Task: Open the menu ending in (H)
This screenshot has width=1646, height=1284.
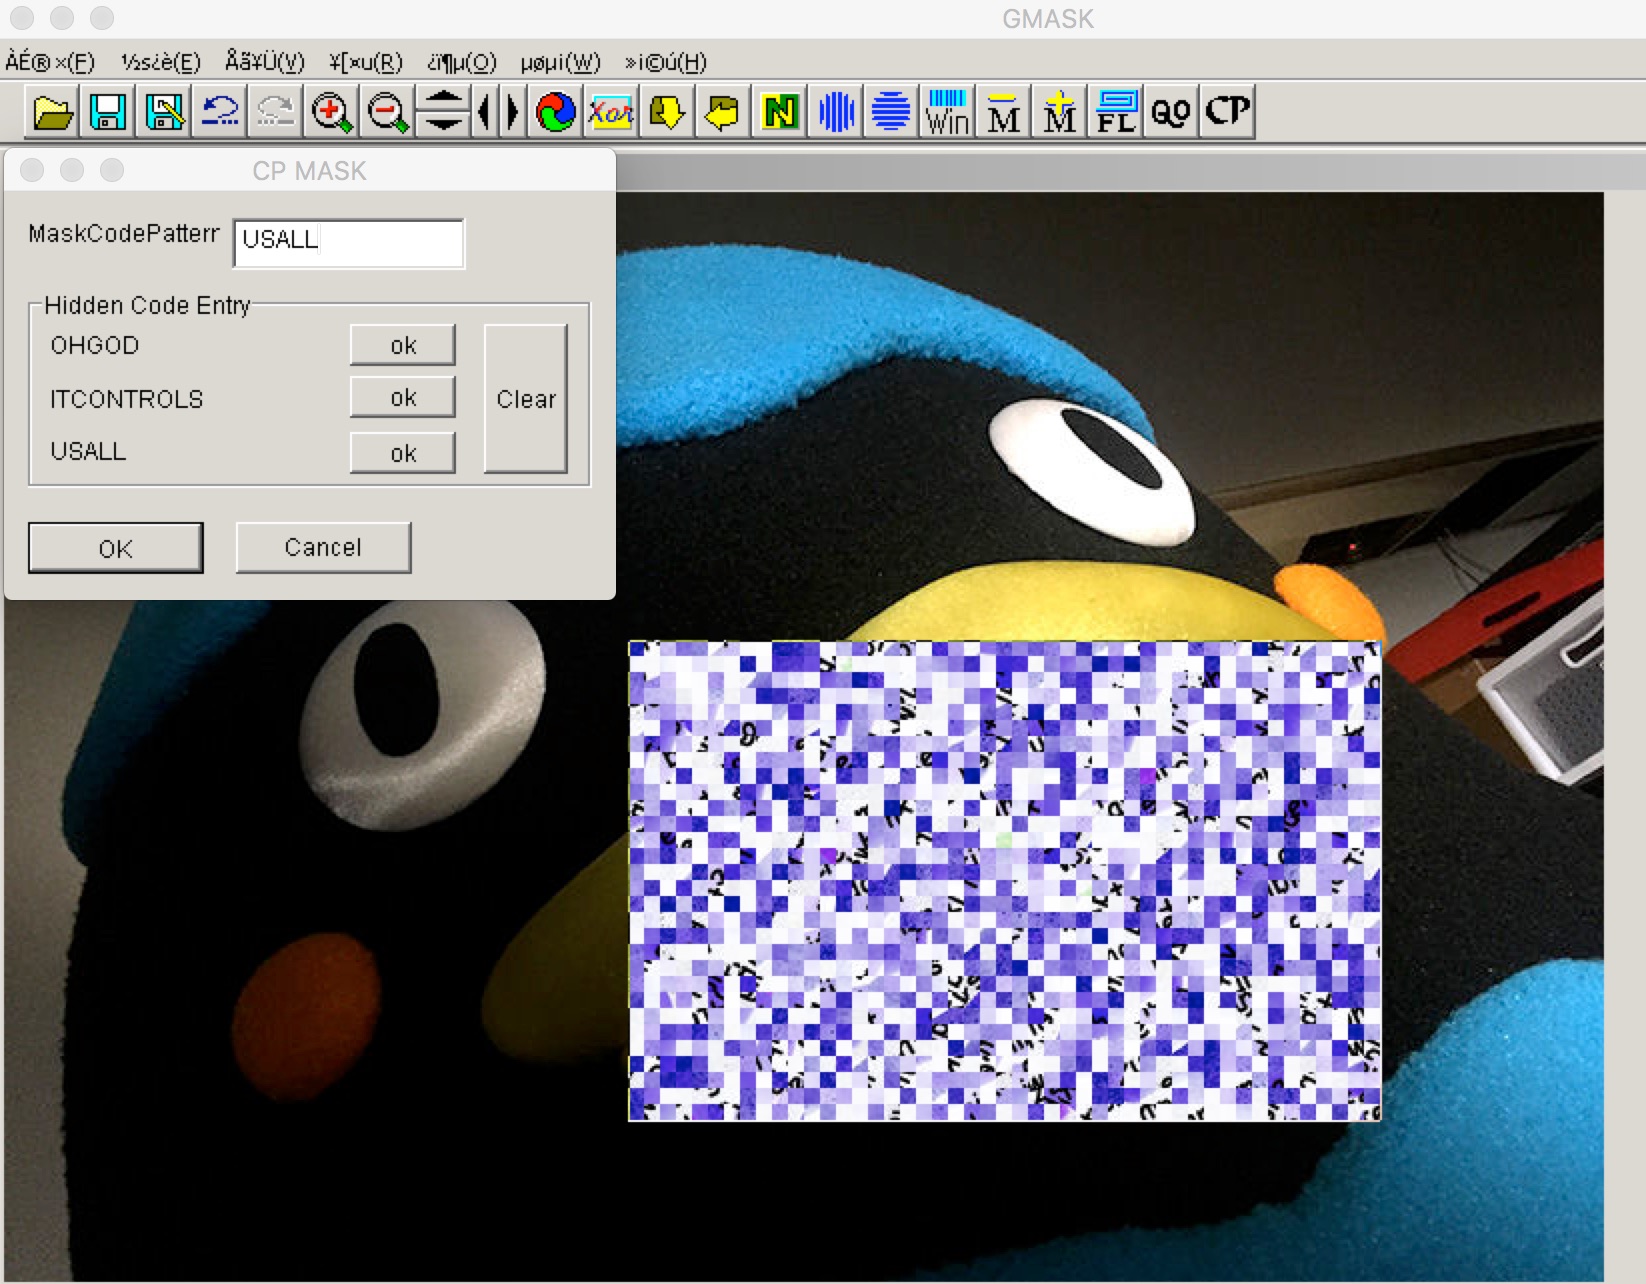Action: 666,62
